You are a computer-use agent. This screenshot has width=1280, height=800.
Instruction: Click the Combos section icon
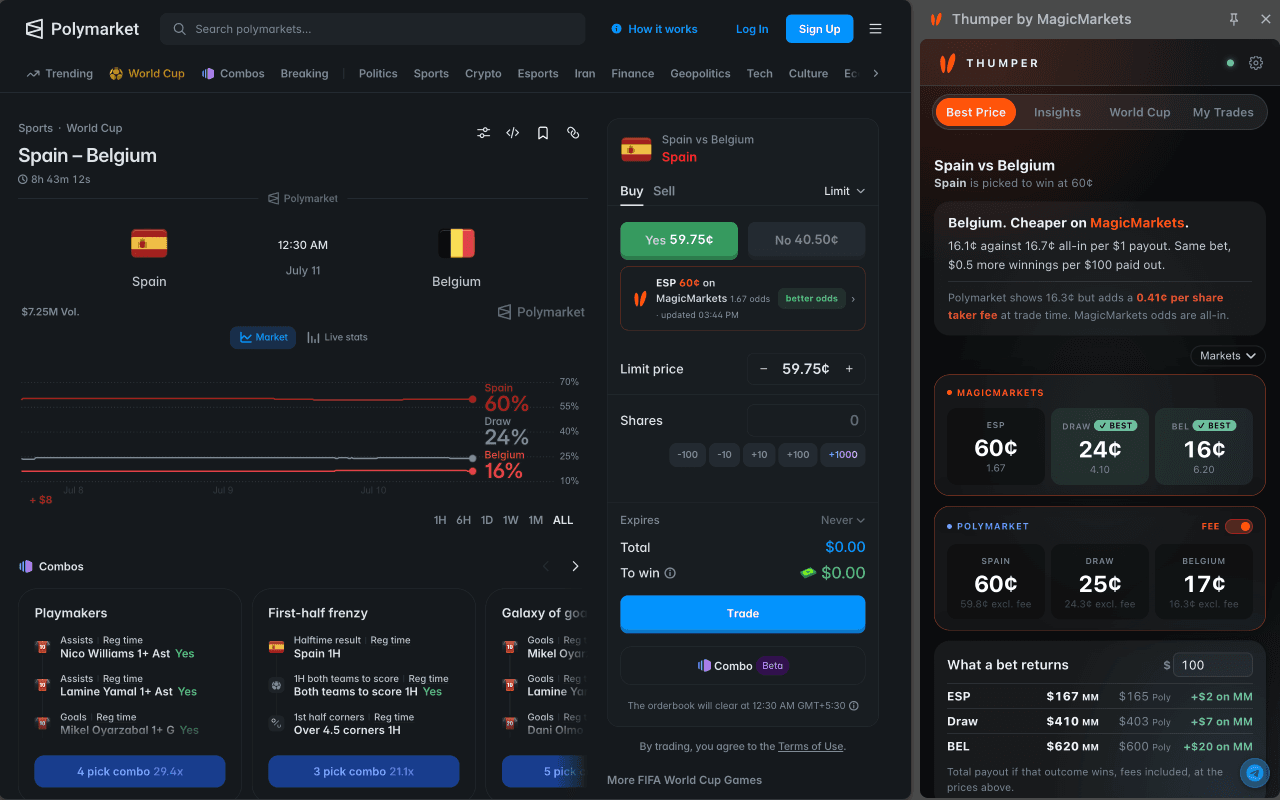pyautogui.click(x=26, y=566)
